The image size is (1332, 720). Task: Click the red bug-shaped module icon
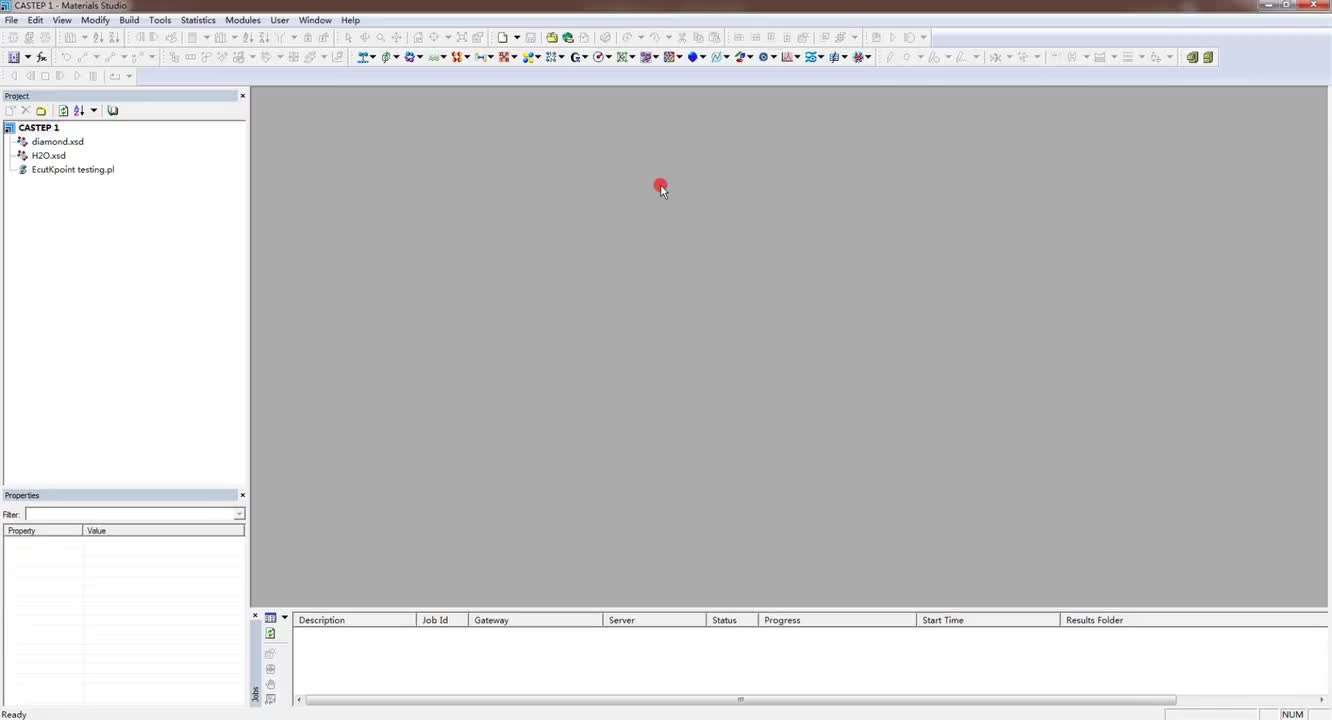point(859,57)
